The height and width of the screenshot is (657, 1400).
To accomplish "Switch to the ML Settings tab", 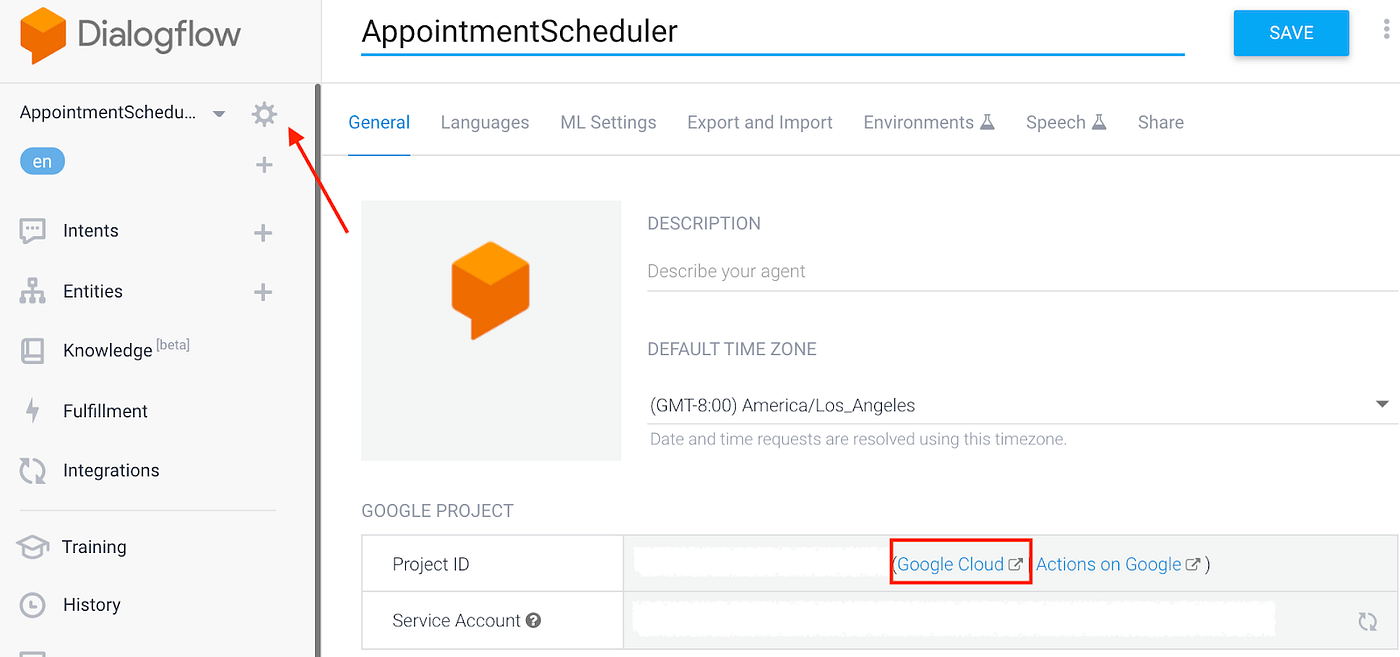I will click(608, 122).
